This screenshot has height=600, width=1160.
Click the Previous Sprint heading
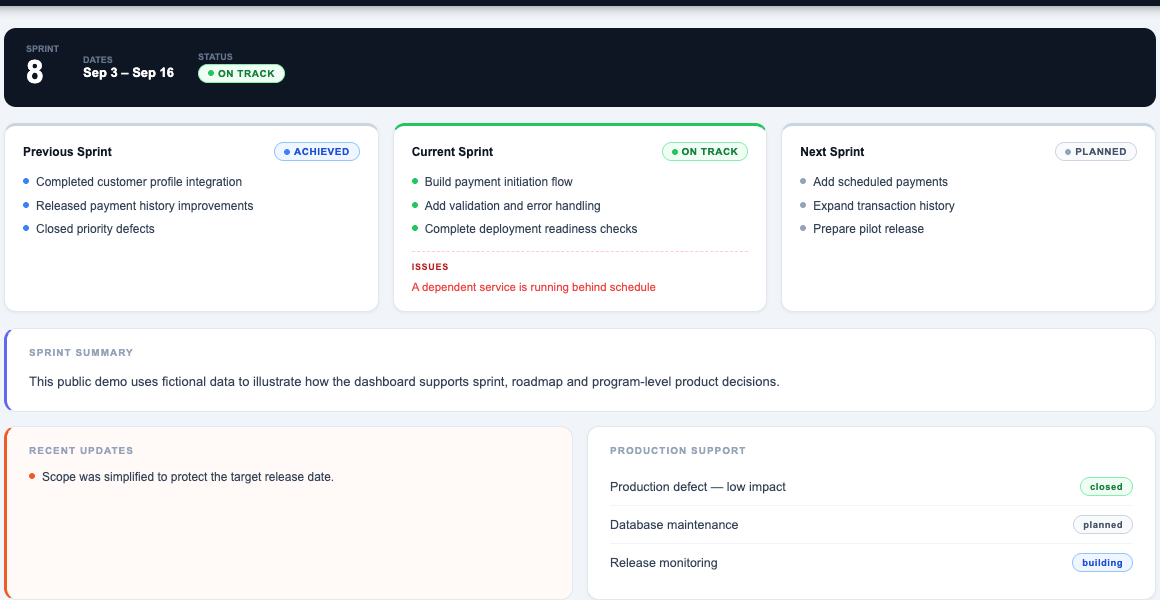point(67,152)
